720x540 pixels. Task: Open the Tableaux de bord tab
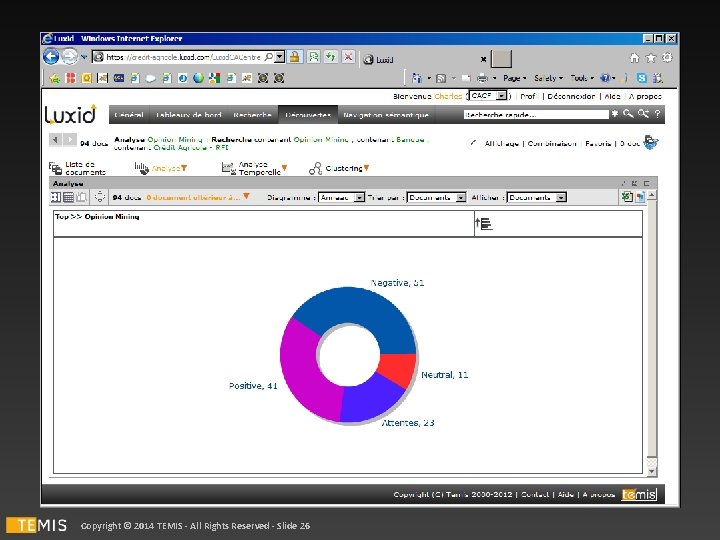188,115
